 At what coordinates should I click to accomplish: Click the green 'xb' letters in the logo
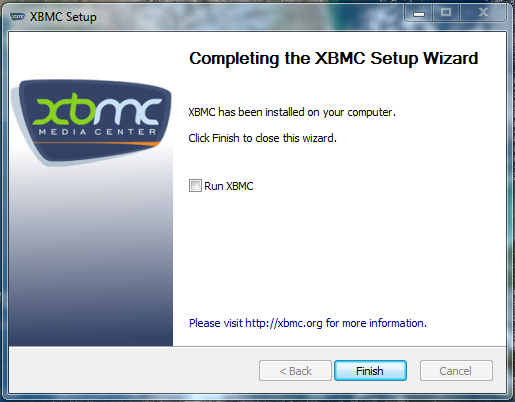(x=65, y=109)
